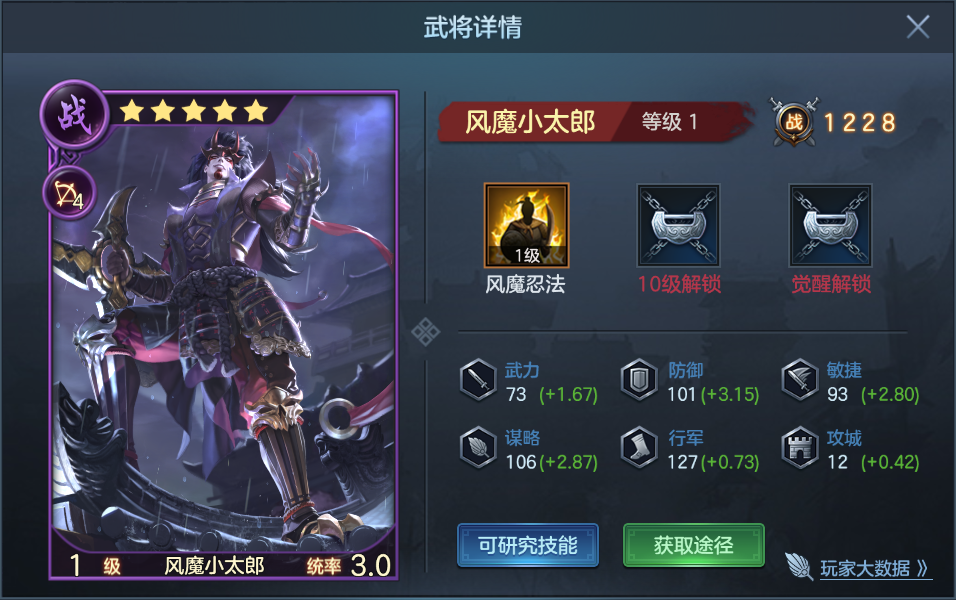Click the five-star rating row

coord(194,111)
